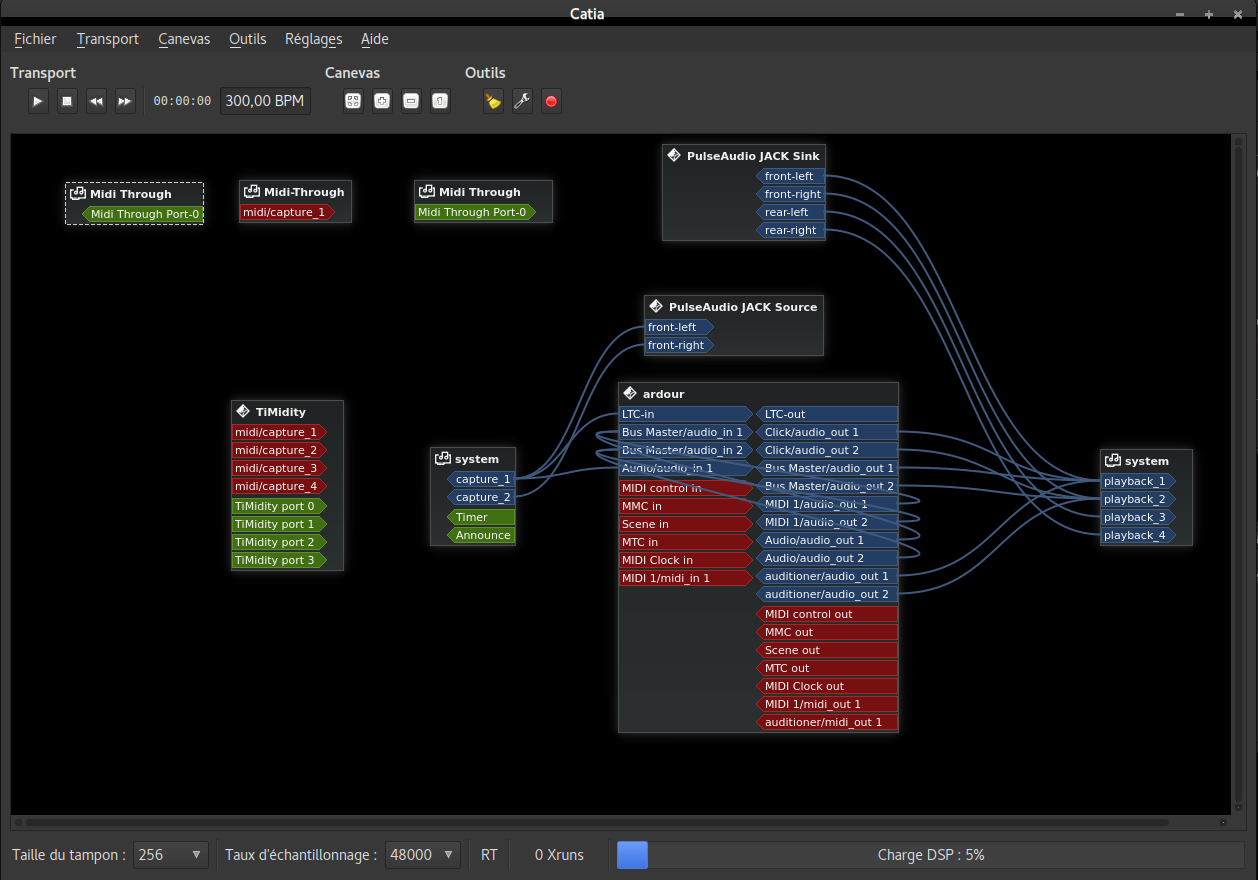Open JACK configuration with wrench icon

pyautogui.click(x=522, y=101)
